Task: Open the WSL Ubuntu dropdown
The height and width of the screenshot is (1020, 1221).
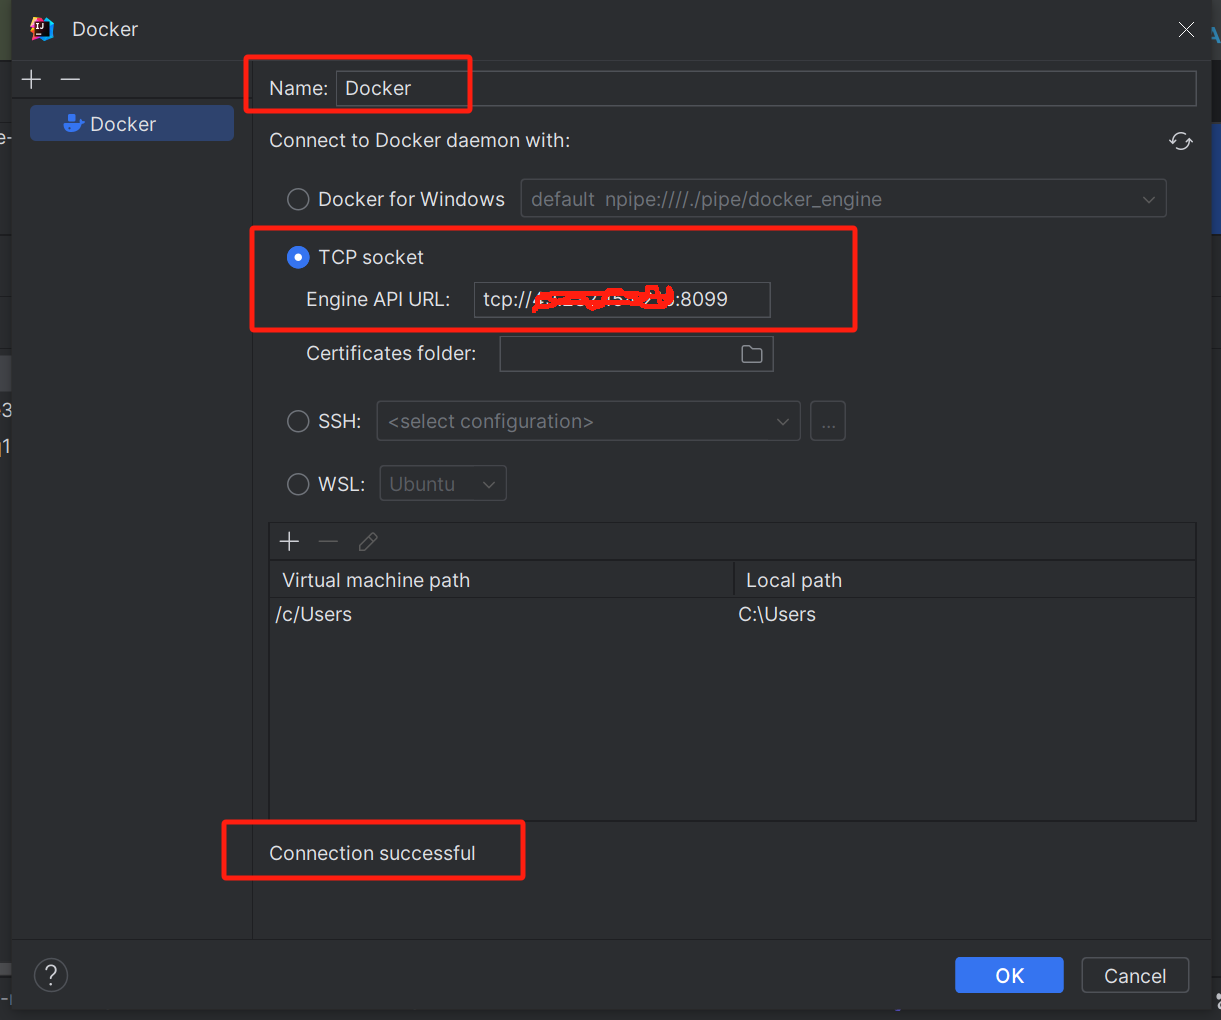Action: tap(443, 484)
